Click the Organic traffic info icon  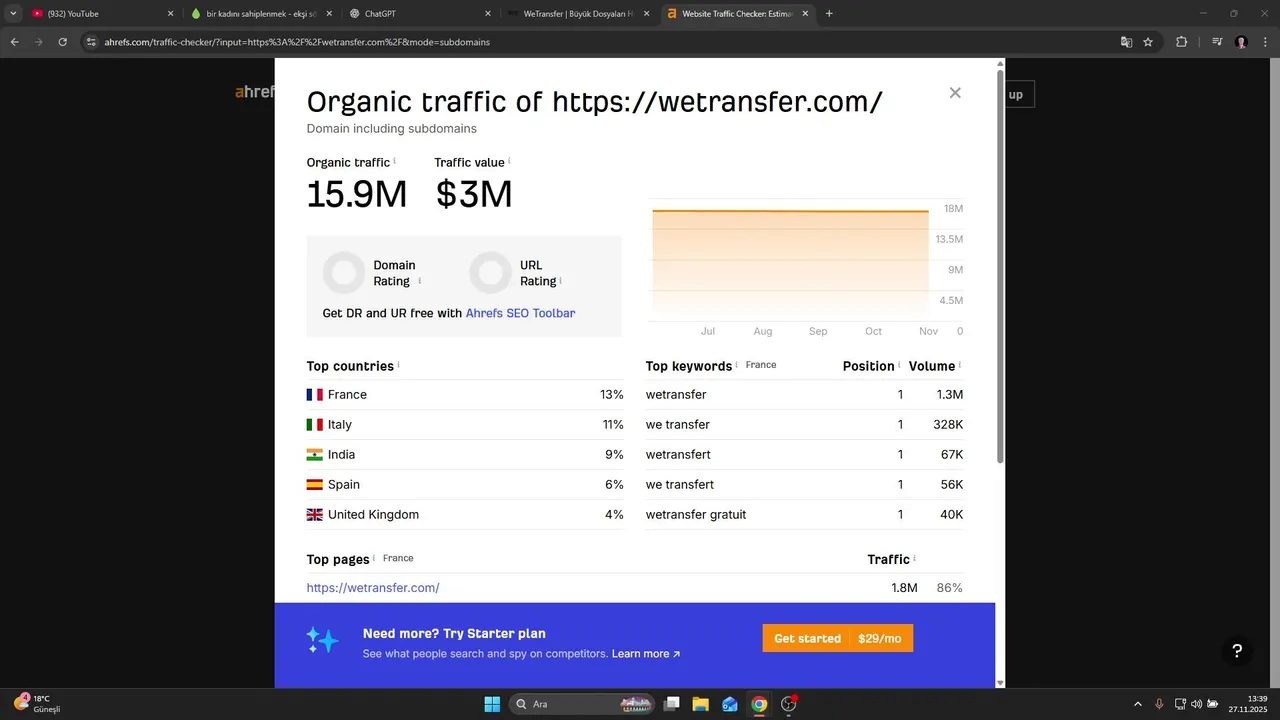click(x=394, y=160)
